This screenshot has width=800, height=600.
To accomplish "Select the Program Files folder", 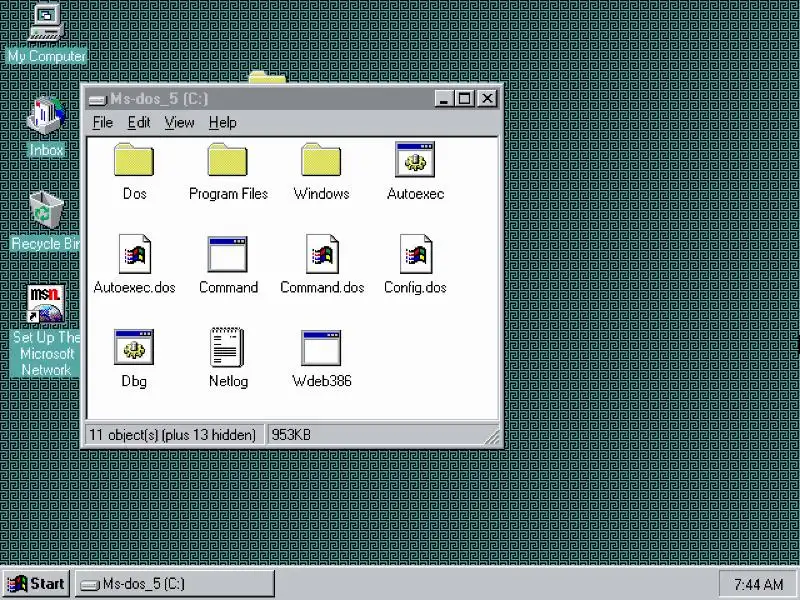I will [228, 160].
